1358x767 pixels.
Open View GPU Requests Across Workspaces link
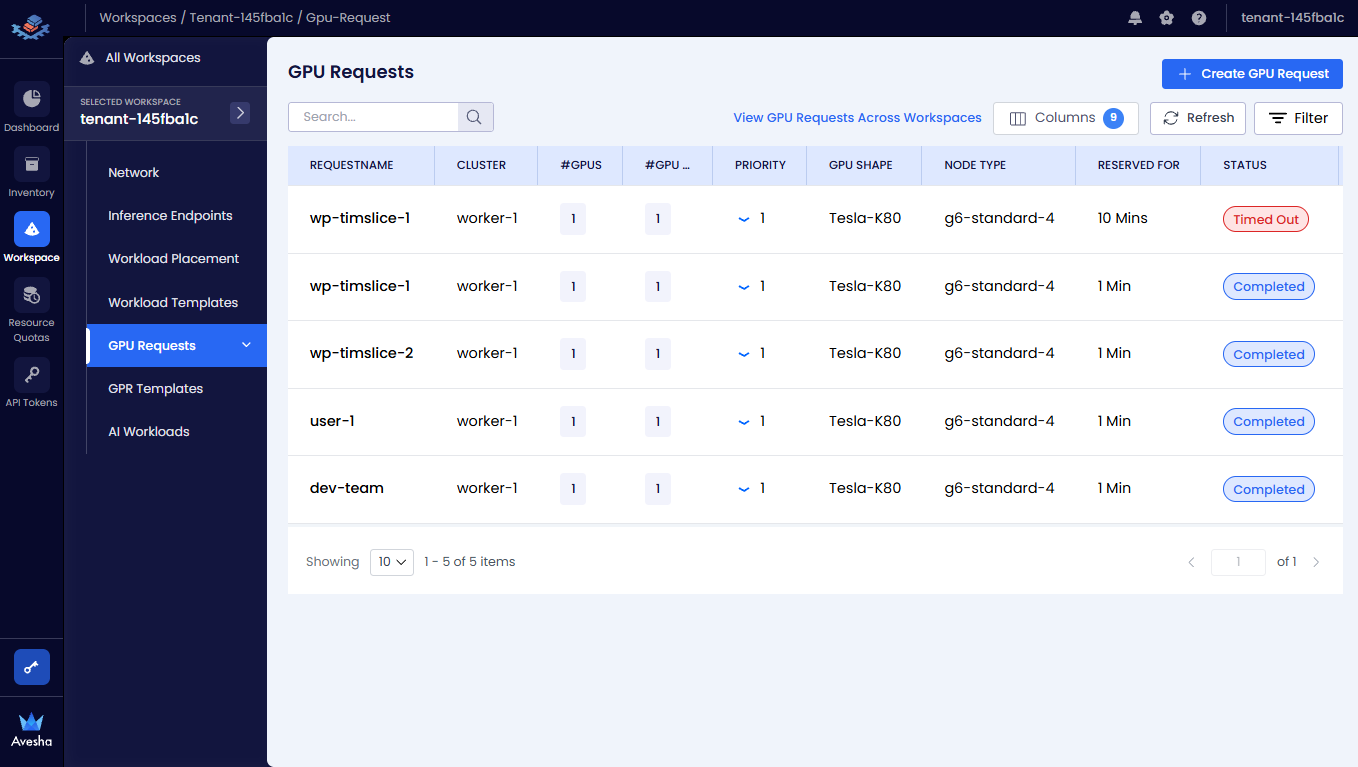pyautogui.click(x=857, y=118)
